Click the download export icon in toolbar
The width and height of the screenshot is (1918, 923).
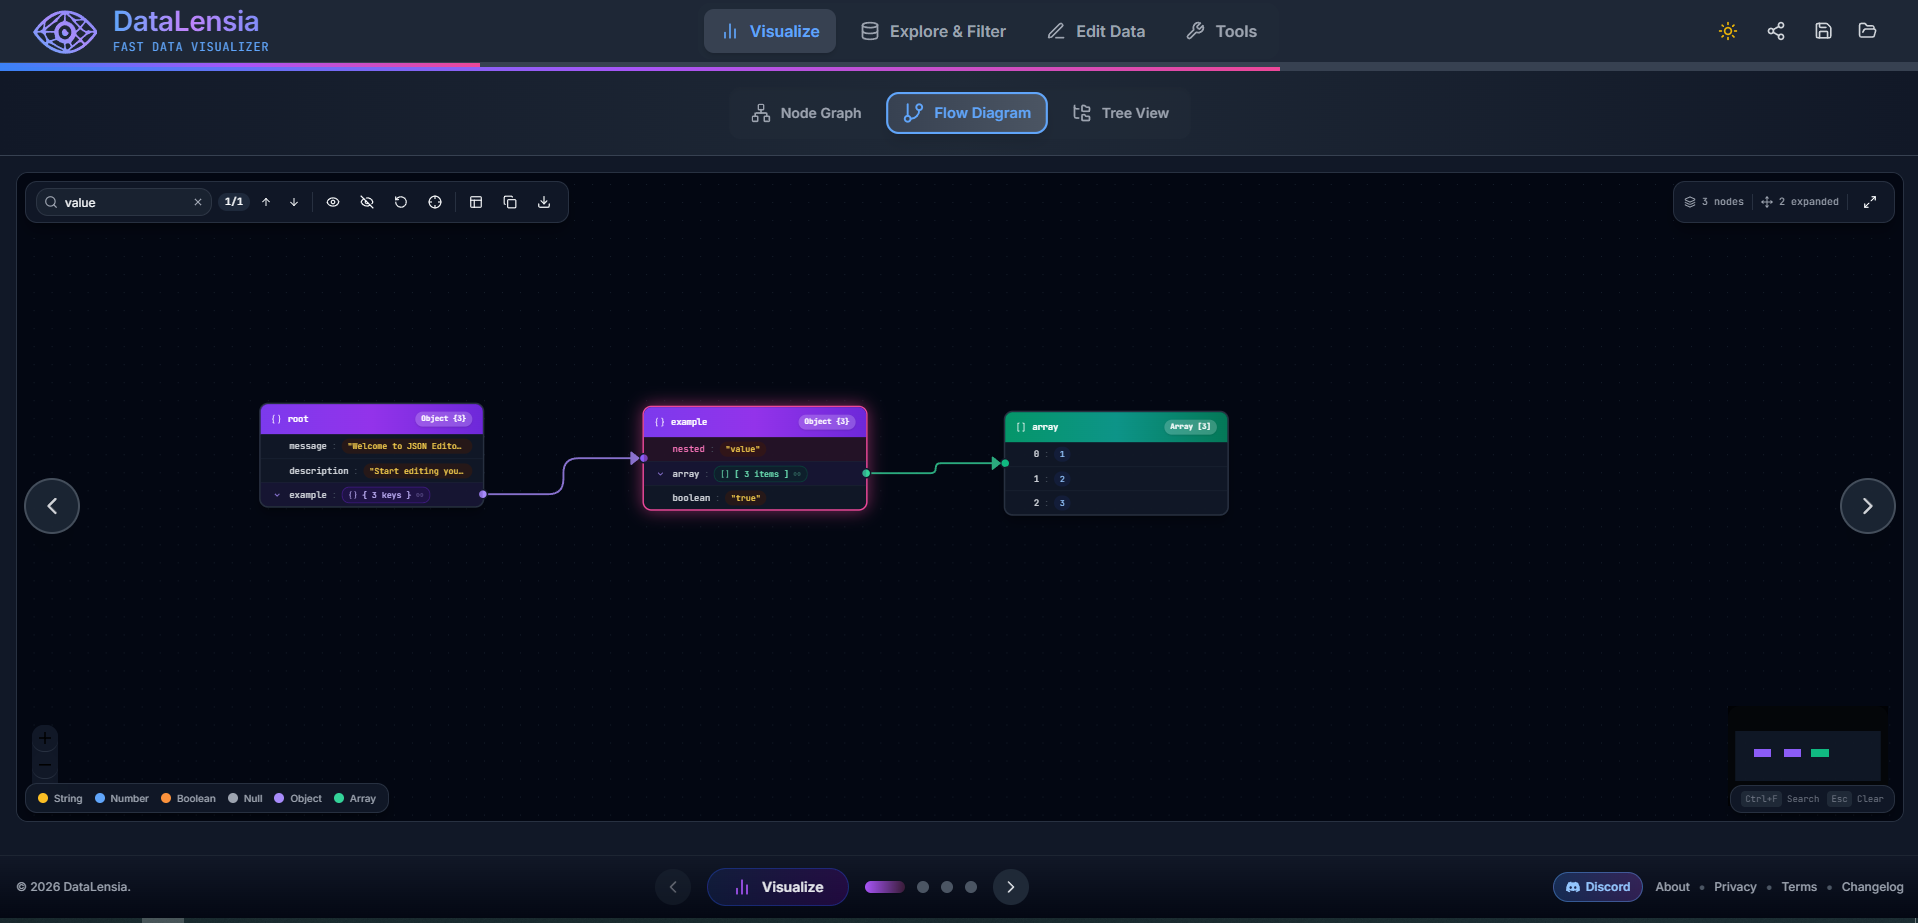(x=544, y=202)
